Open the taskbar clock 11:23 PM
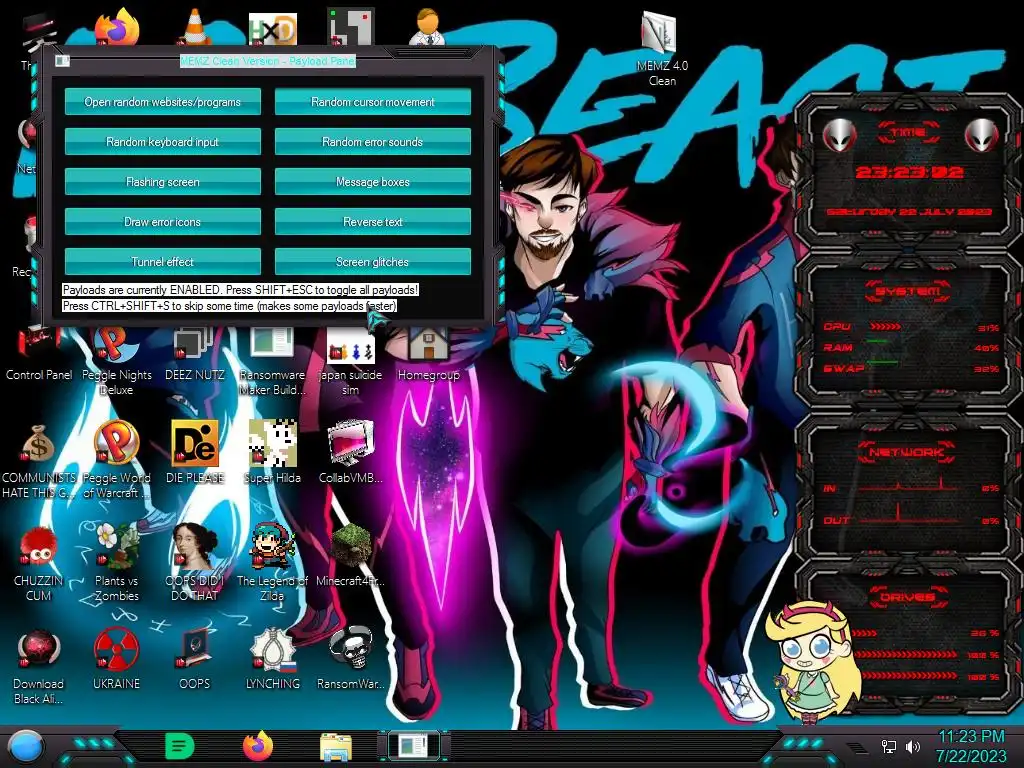This screenshot has width=1024, height=768. click(971, 746)
